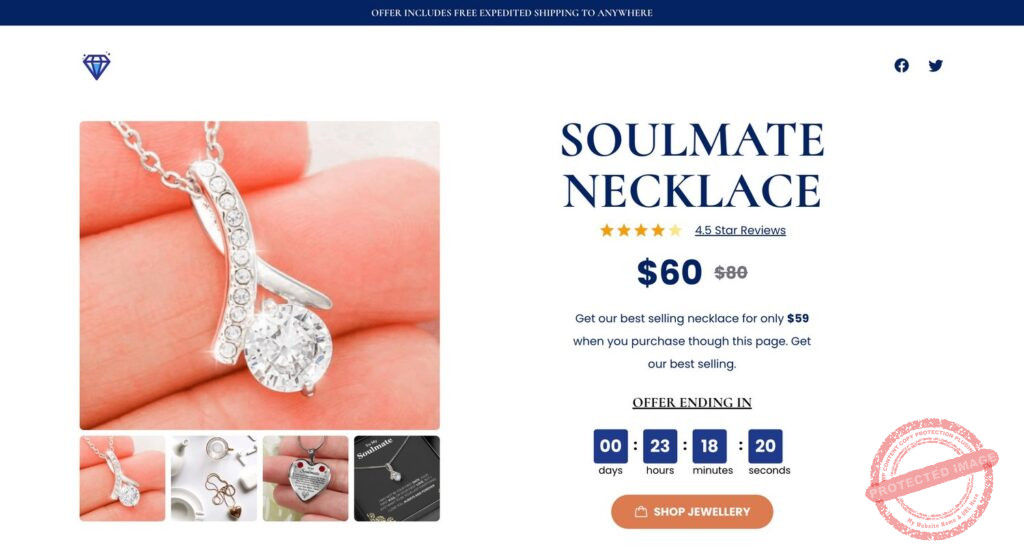Image resolution: width=1024 pixels, height=553 pixels.
Task: Open the Twitter social icon
Action: (x=935, y=66)
